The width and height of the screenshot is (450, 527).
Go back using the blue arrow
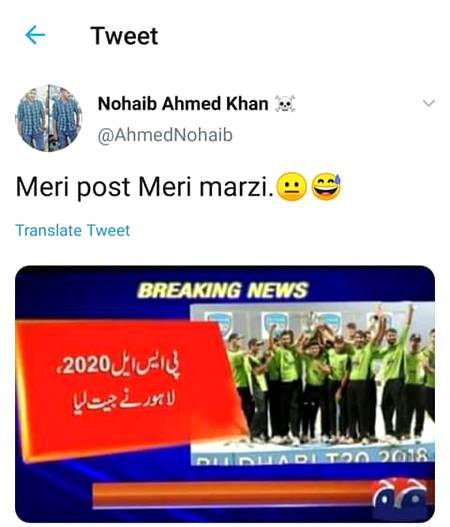pyautogui.click(x=35, y=35)
